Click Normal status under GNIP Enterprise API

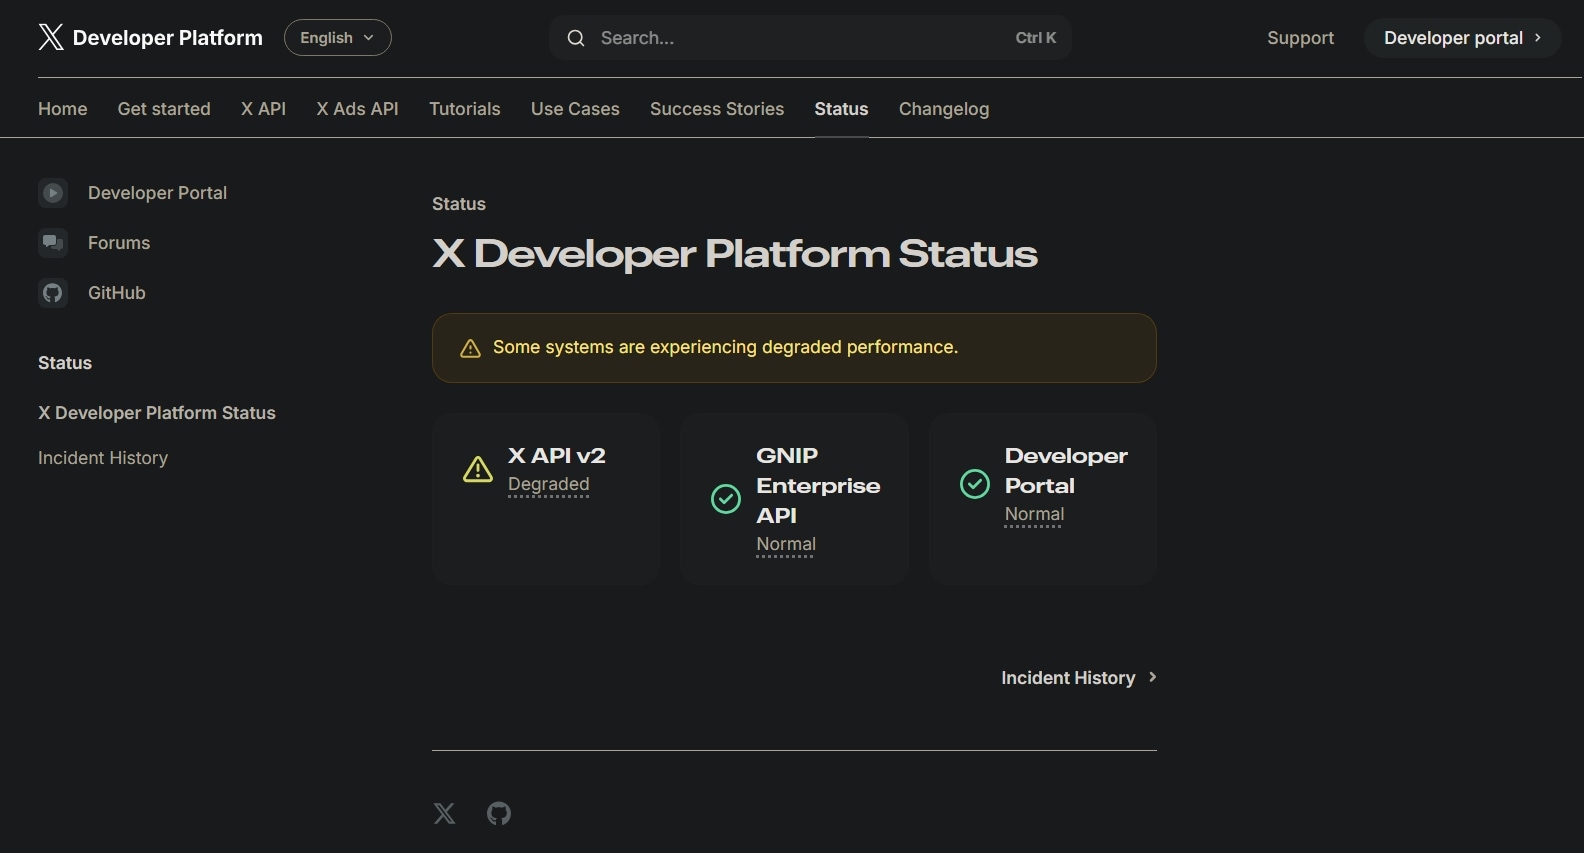pos(786,545)
